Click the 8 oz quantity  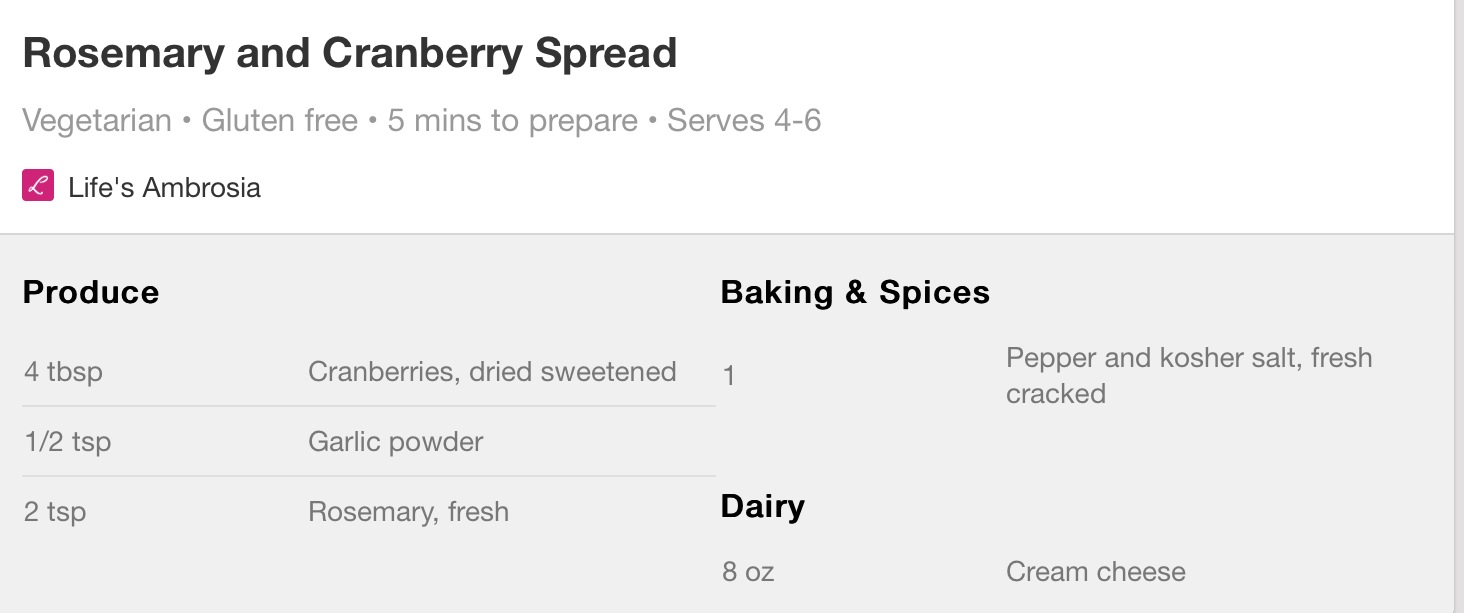pos(748,572)
